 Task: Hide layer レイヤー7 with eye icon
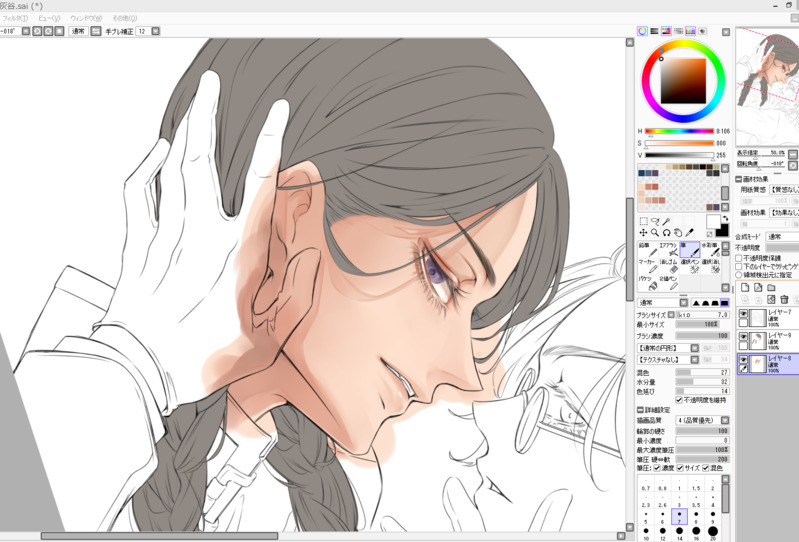click(743, 313)
